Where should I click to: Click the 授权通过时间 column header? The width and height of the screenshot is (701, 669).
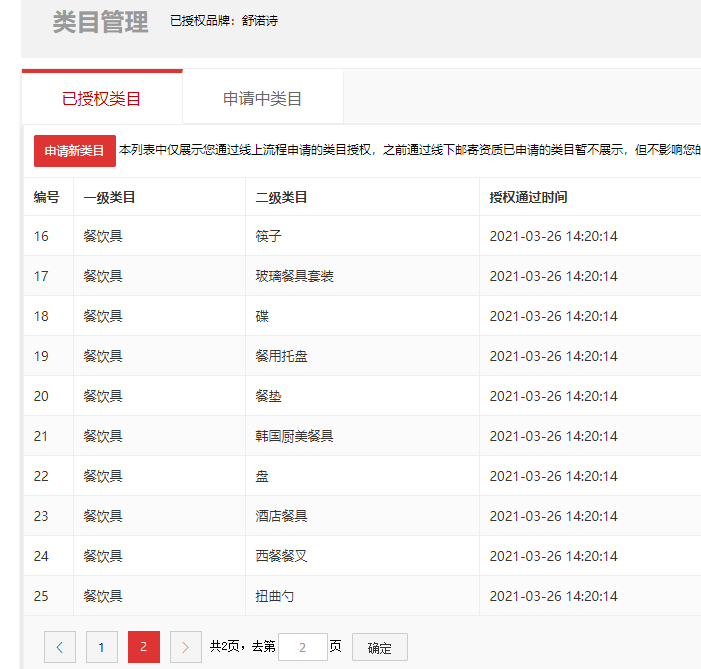tap(528, 197)
